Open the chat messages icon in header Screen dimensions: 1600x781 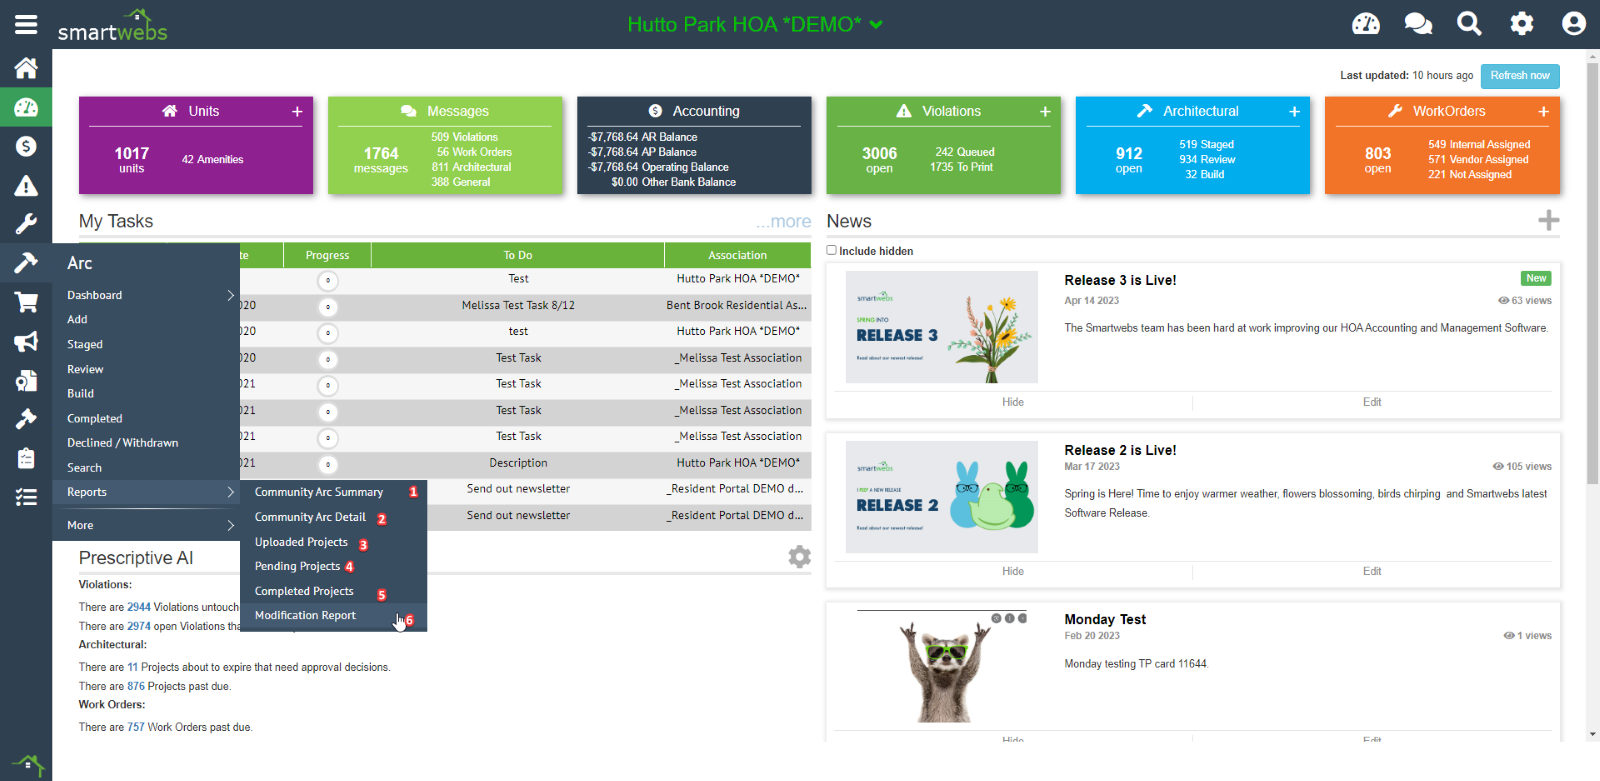point(1418,24)
